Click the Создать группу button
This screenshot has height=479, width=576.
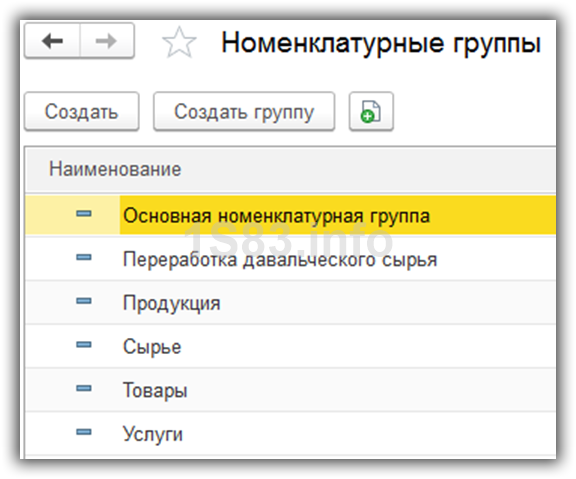tap(244, 111)
